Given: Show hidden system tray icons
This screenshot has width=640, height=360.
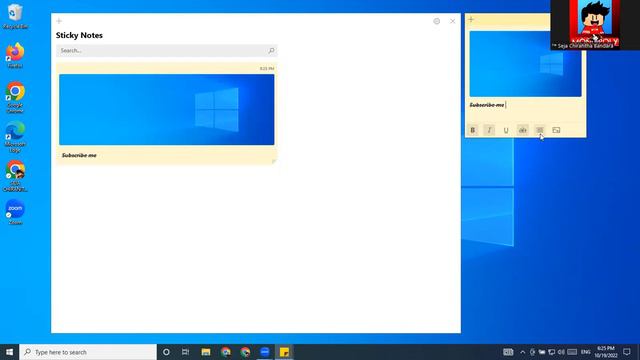Looking at the screenshot, I should [522, 352].
